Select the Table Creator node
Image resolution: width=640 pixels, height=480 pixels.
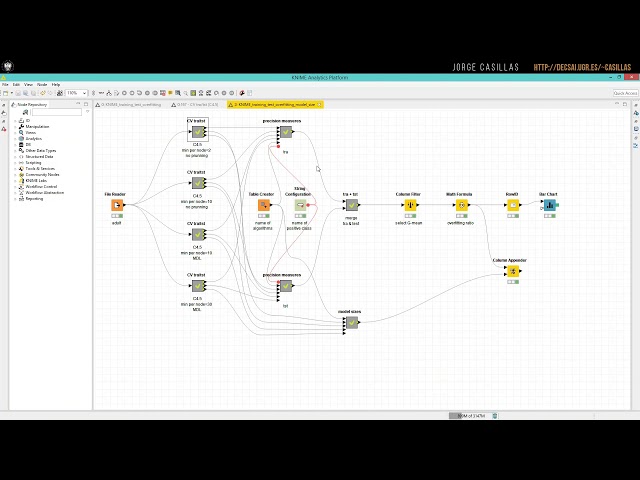(264, 205)
